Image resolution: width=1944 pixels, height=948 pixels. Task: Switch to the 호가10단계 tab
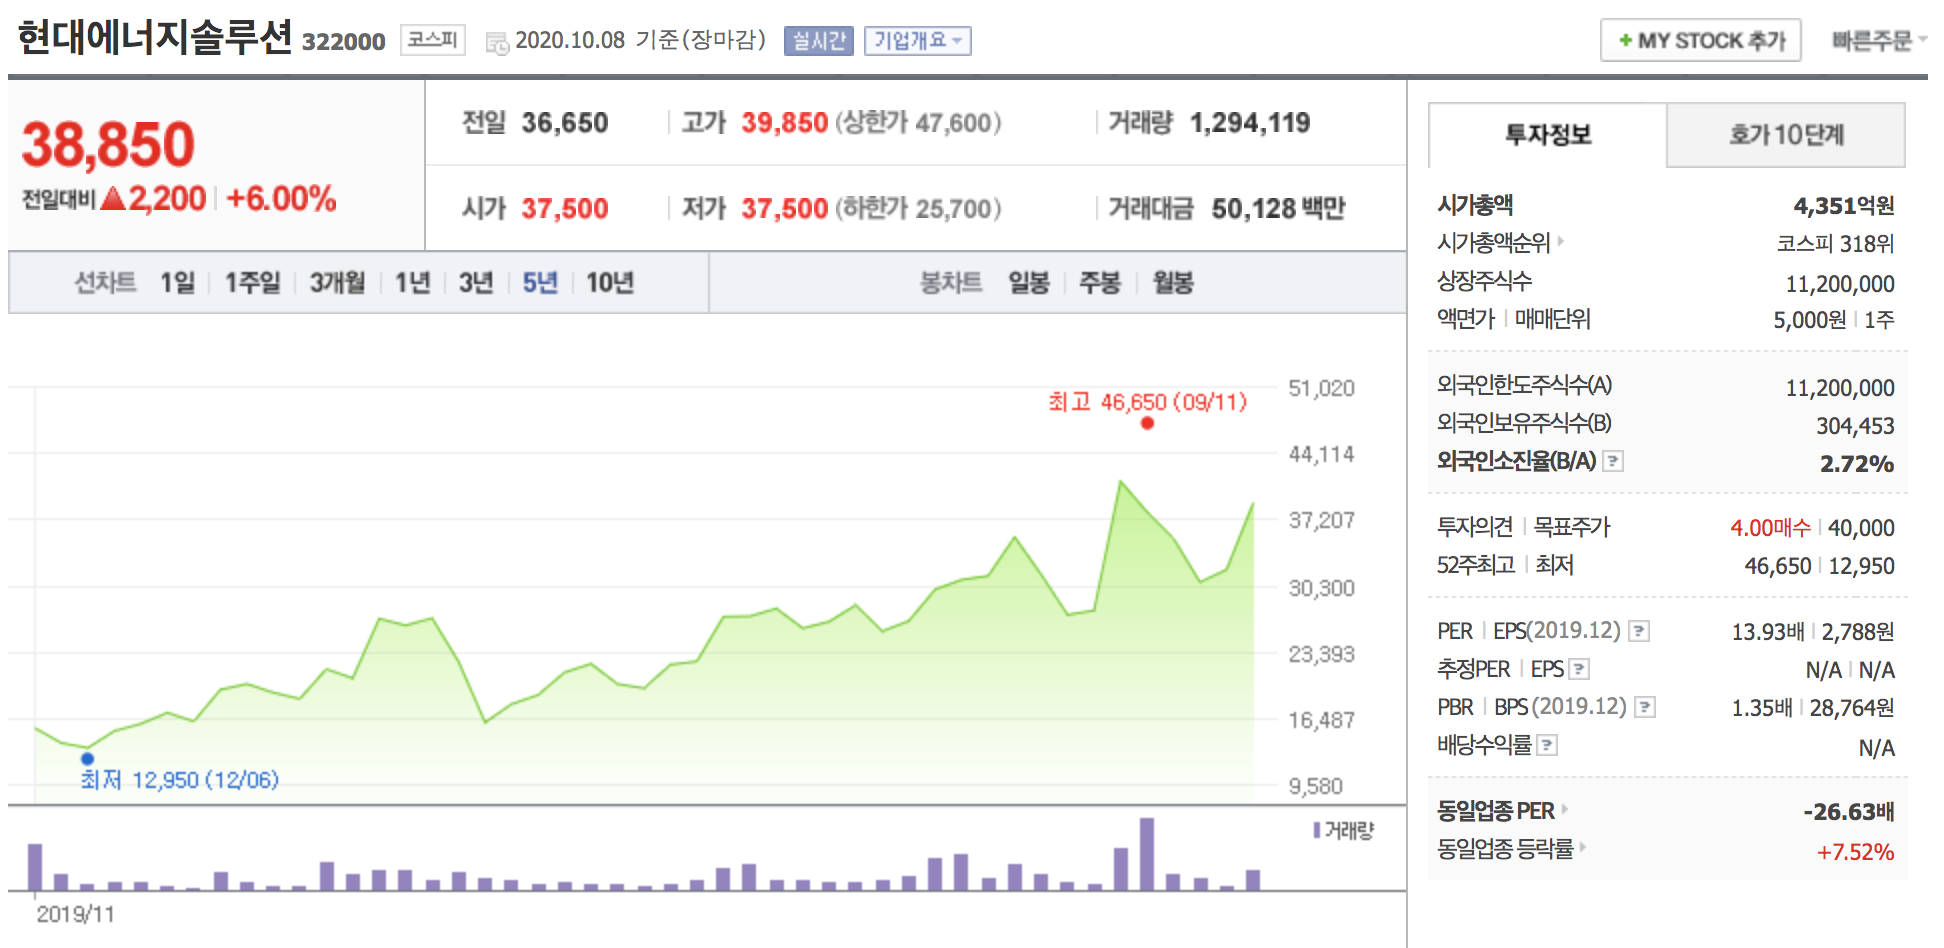tap(1786, 135)
